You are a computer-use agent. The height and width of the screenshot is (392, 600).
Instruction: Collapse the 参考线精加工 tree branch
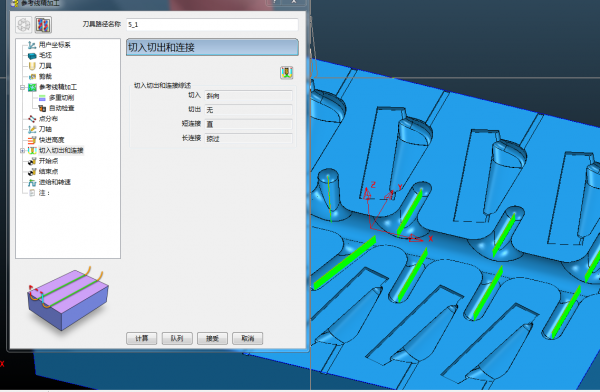(22, 88)
